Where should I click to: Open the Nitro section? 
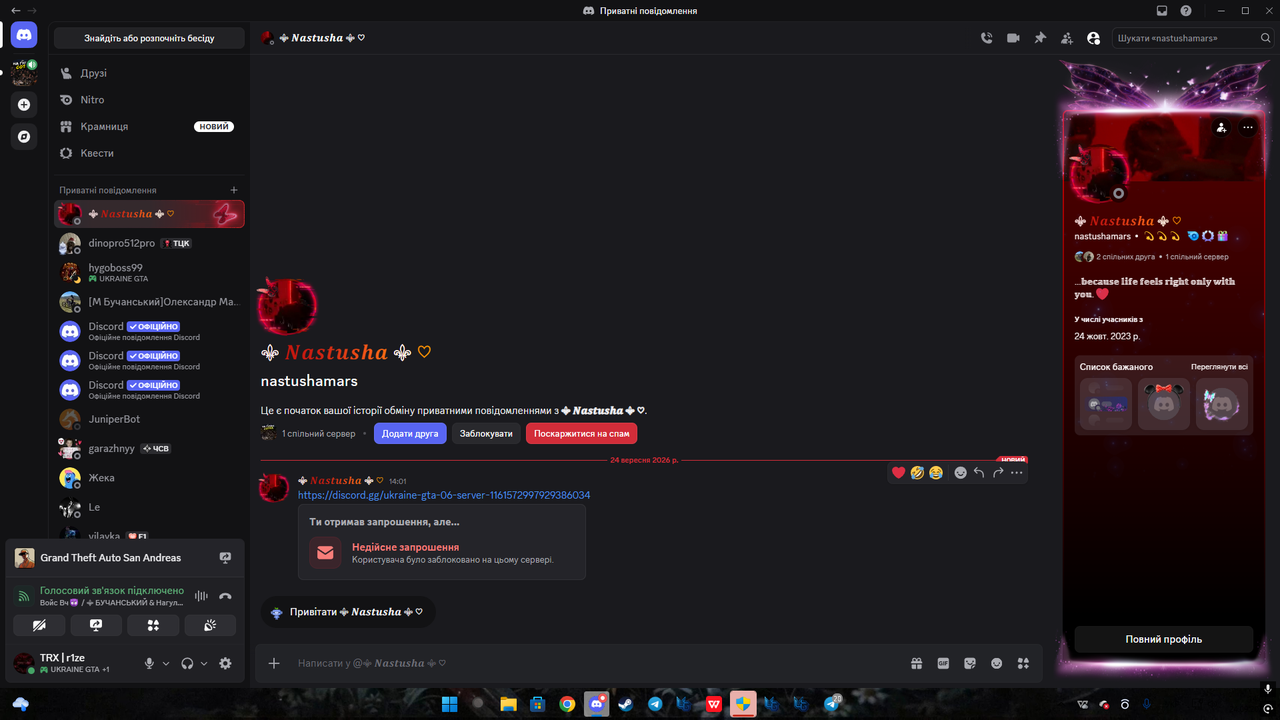click(x=149, y=100)
